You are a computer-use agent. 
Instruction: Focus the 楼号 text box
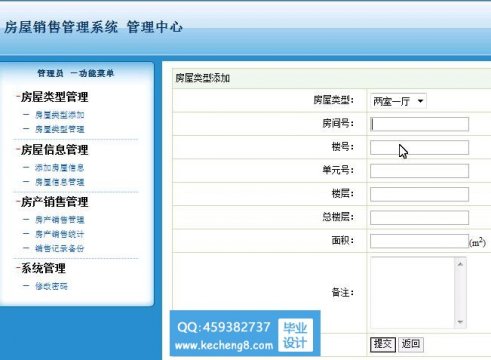point(419,147)
